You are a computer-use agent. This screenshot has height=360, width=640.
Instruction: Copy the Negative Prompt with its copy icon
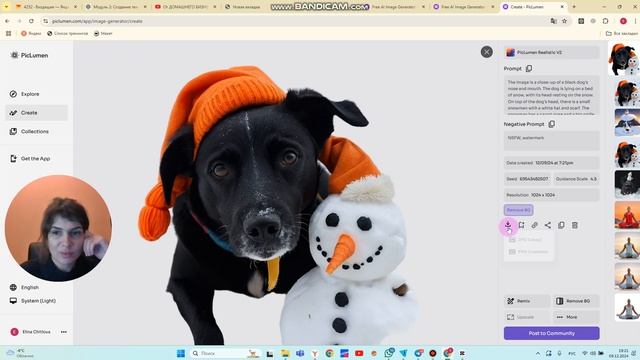pyautogui.click(x=552, y=124)
